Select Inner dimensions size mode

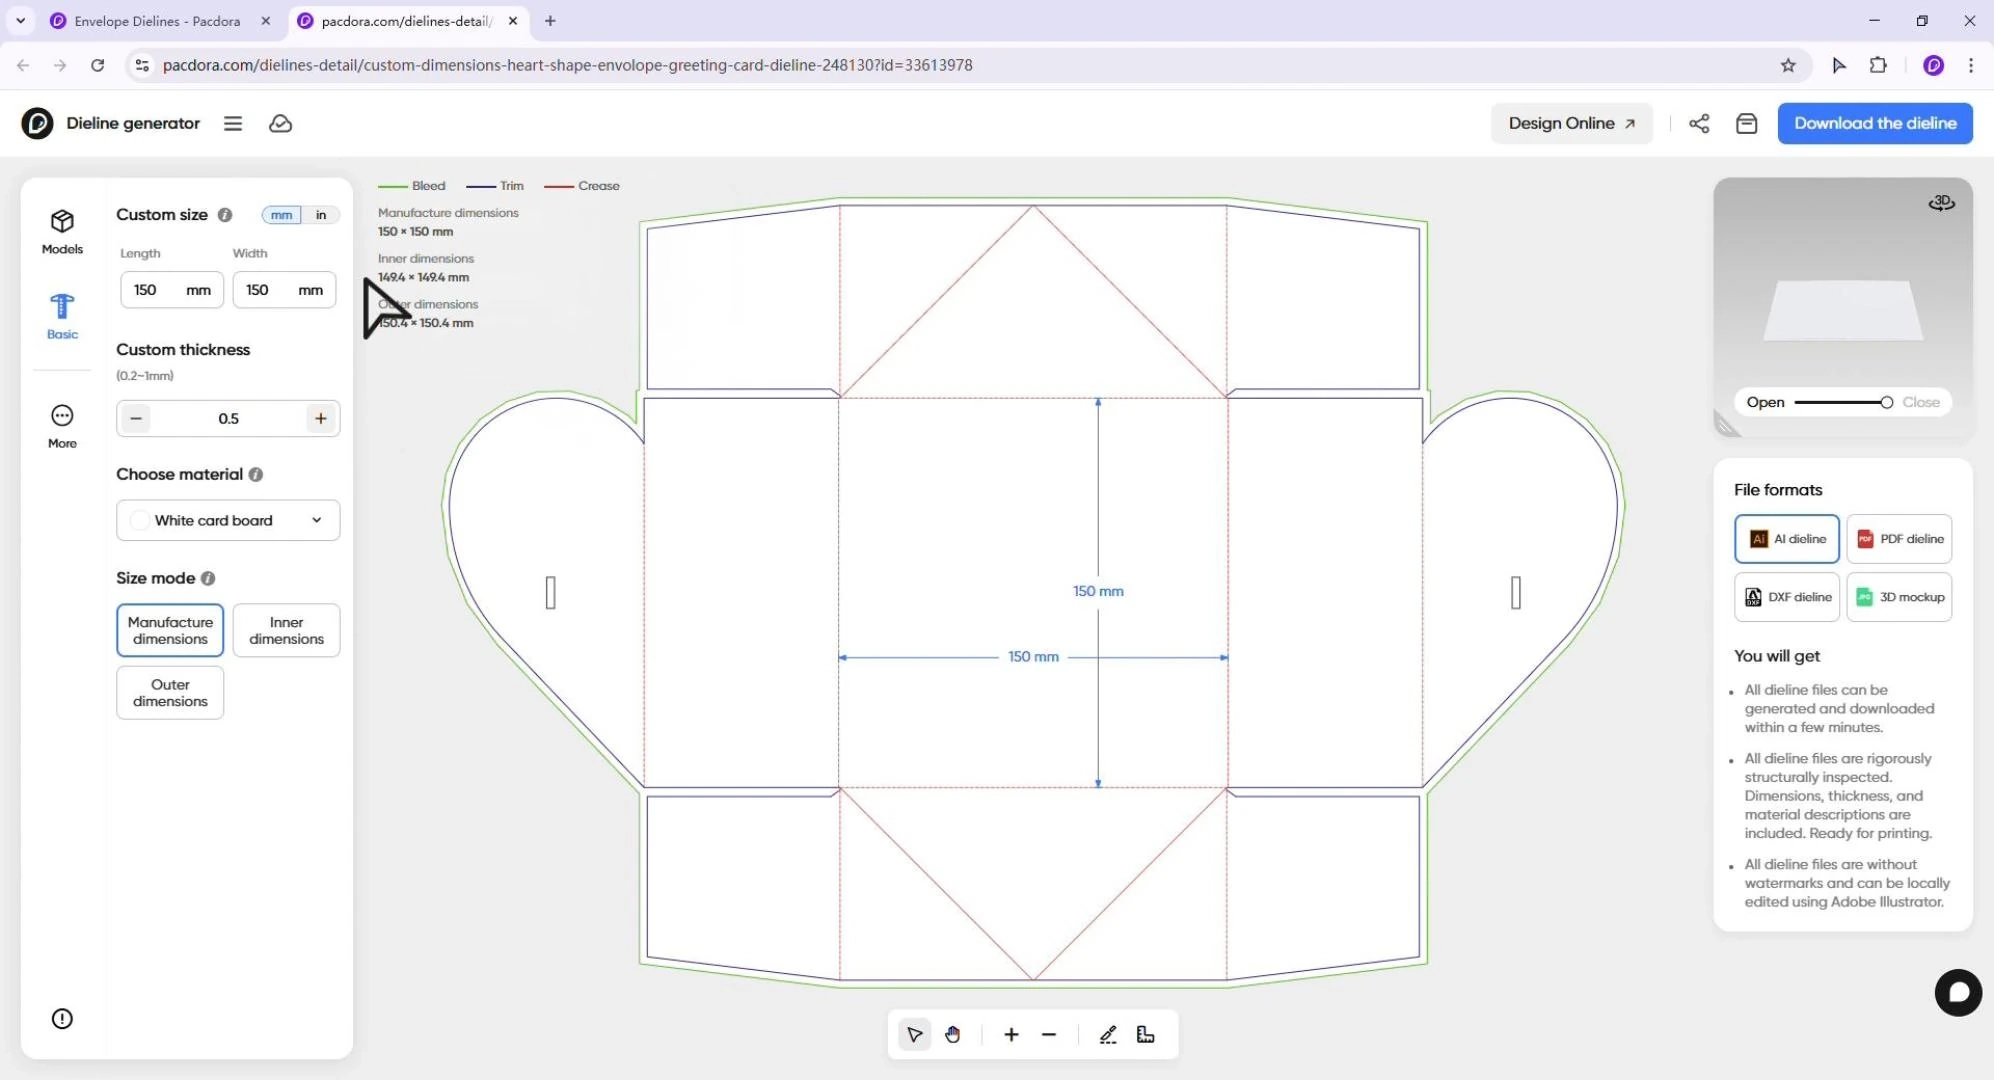[286, 630]
